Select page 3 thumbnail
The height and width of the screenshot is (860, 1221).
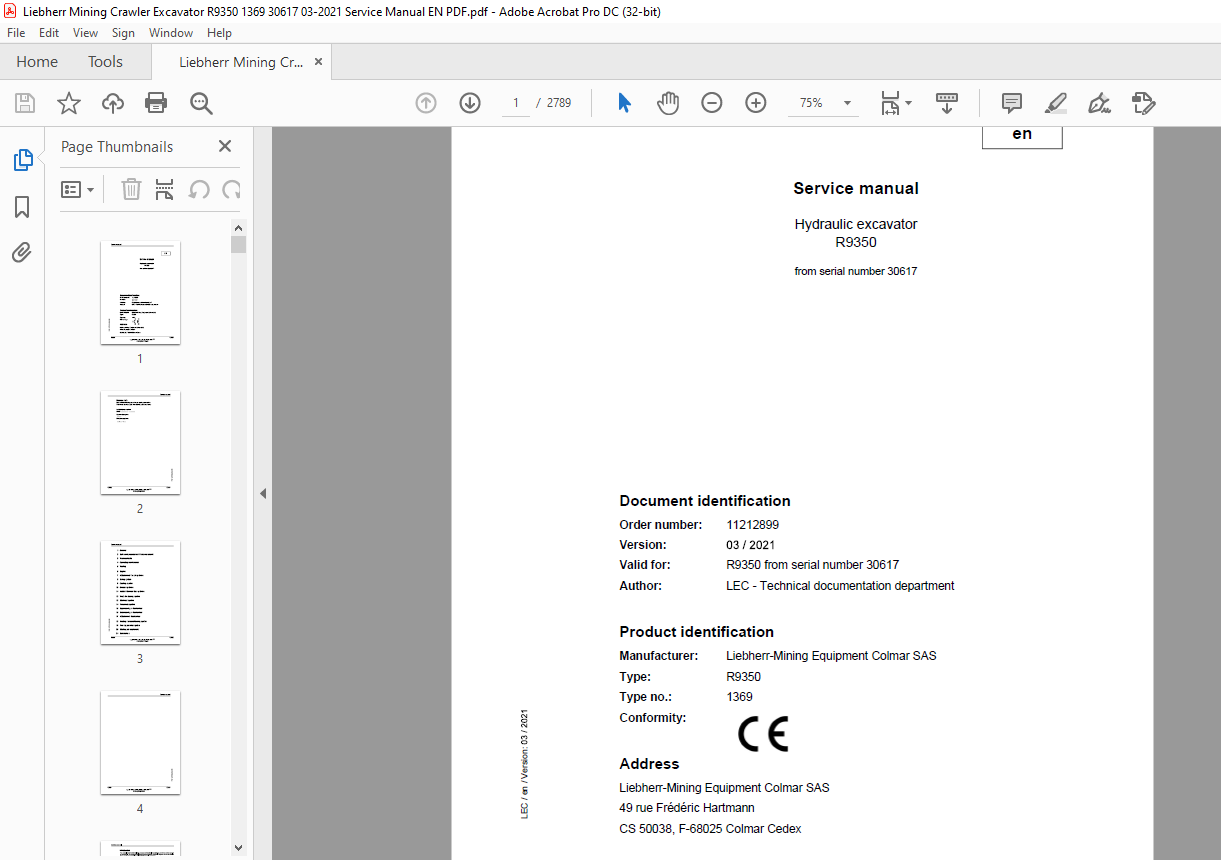click(140, 593)
